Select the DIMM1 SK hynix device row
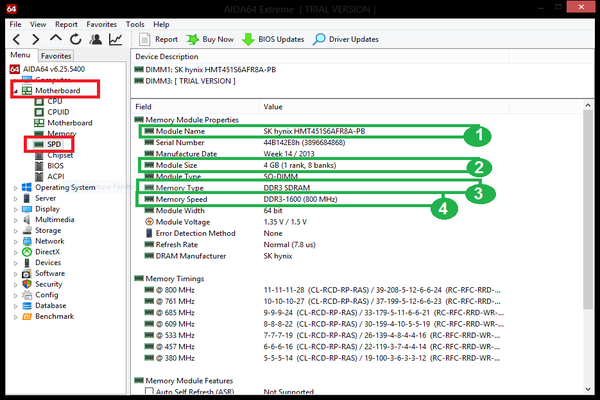The height and width of the screenshot is (400, 600). [205, 70]
